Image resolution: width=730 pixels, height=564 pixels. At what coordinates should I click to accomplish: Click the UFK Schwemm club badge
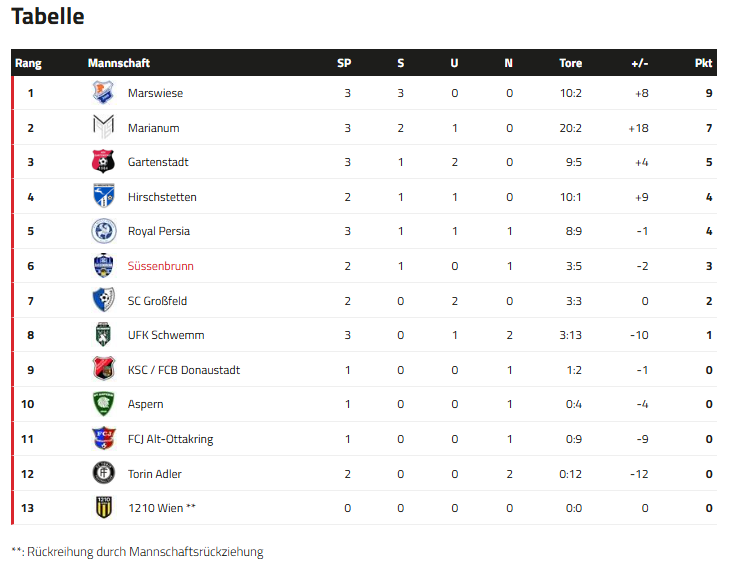pos(104,335)
